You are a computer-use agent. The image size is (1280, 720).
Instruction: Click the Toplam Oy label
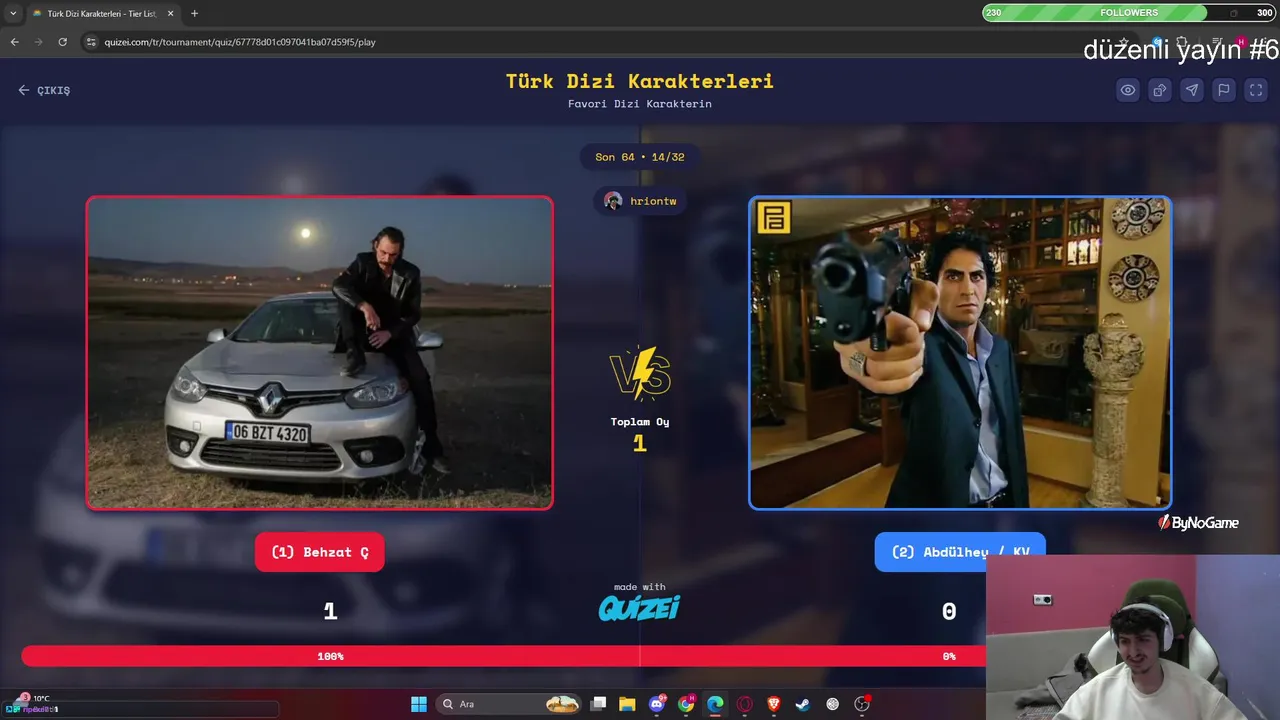pos(640,422)
